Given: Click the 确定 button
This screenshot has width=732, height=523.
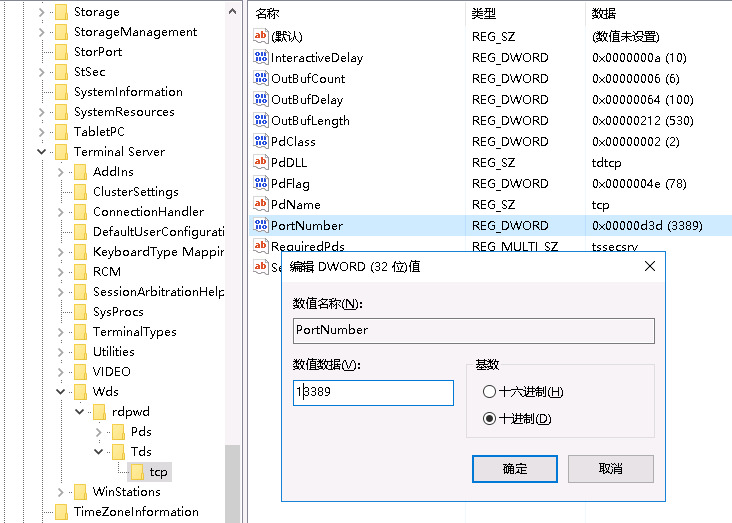Looking at the screenshot, I should [514, 469].
